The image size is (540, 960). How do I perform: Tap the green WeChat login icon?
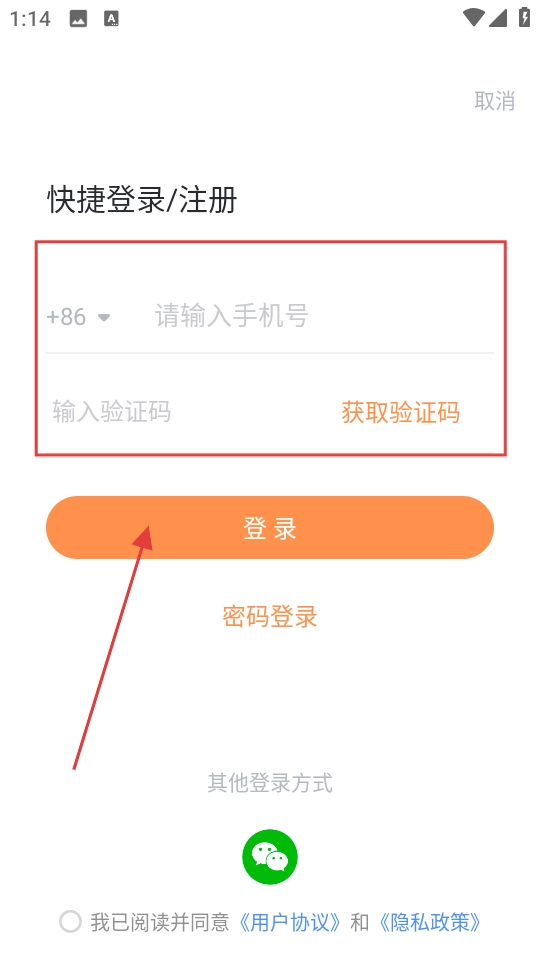point(270,857)
